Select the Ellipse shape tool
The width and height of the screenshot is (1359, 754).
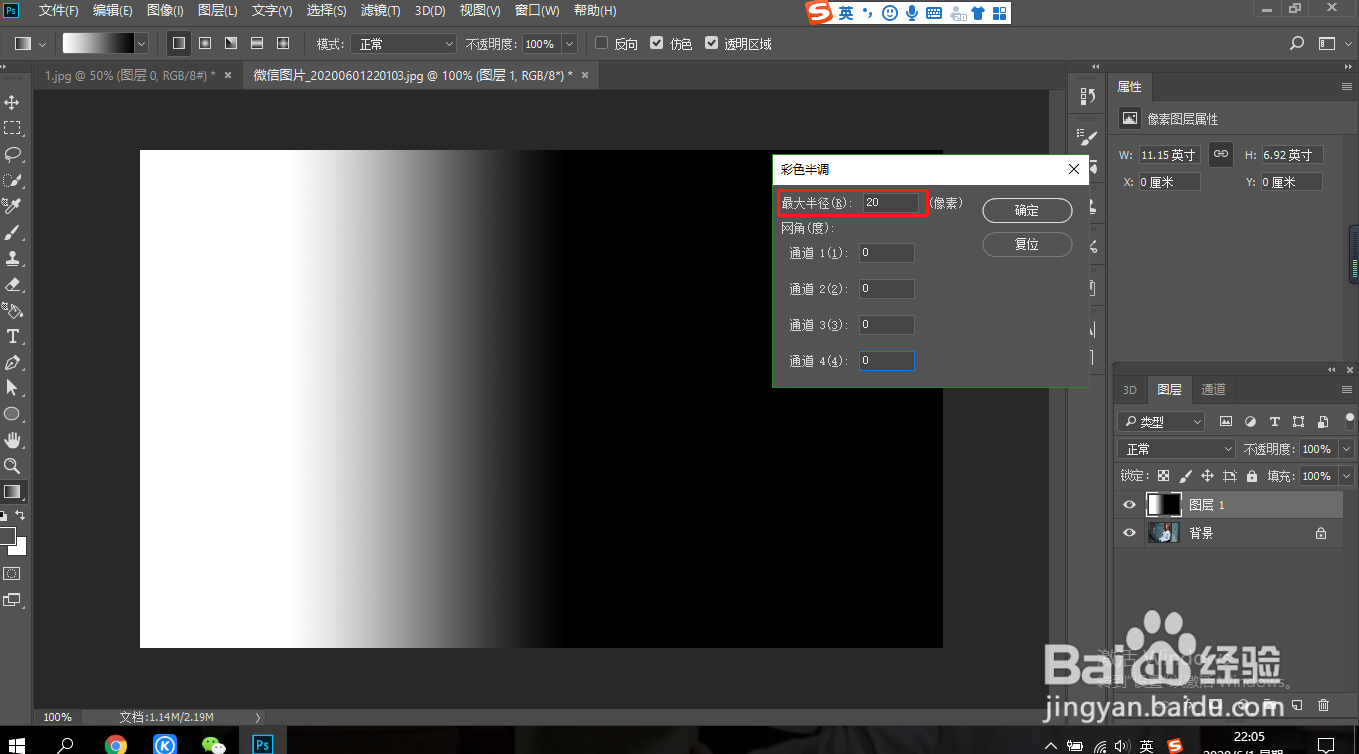coord(13,414)
